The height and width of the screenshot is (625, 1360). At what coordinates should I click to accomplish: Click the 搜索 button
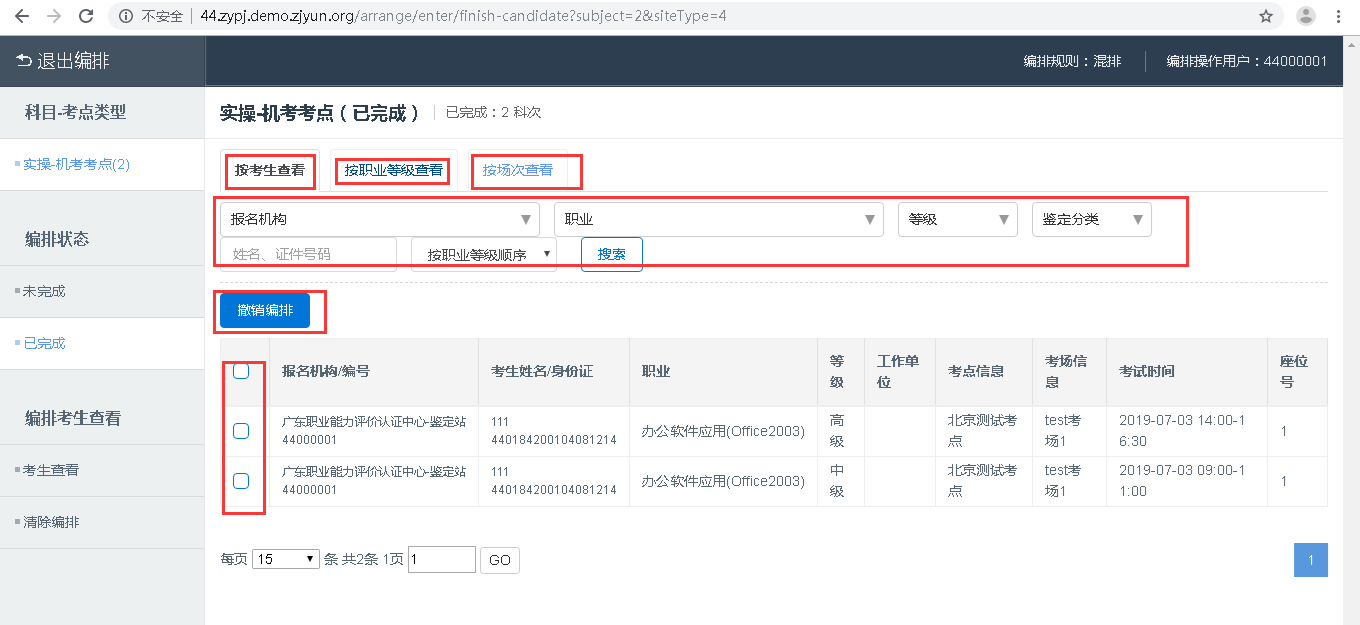(x=612, y=254)
